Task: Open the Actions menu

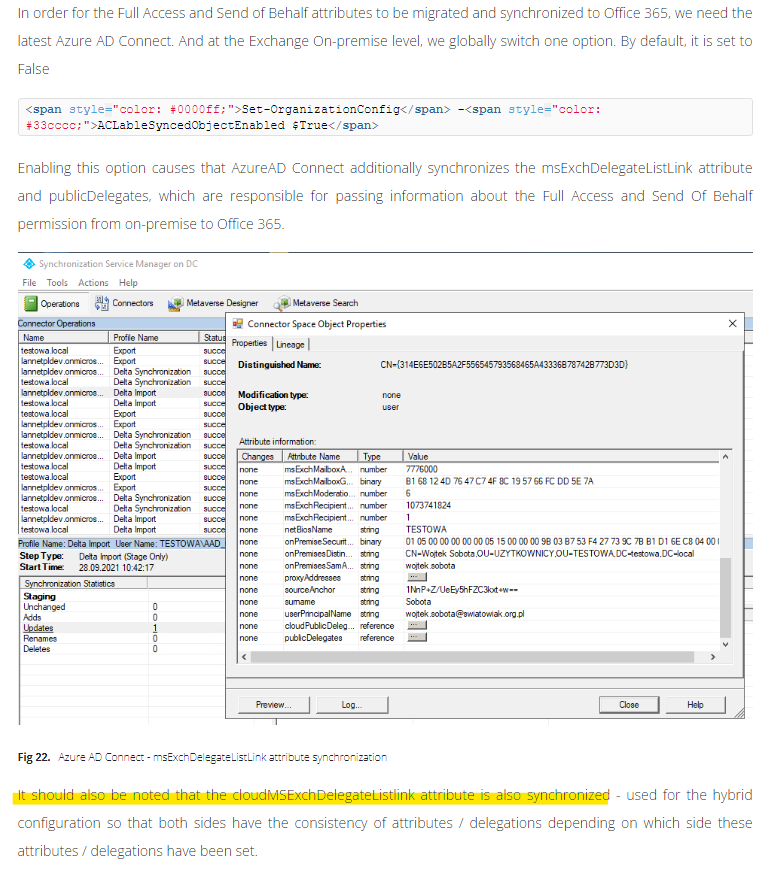Action: coord(93,283)
